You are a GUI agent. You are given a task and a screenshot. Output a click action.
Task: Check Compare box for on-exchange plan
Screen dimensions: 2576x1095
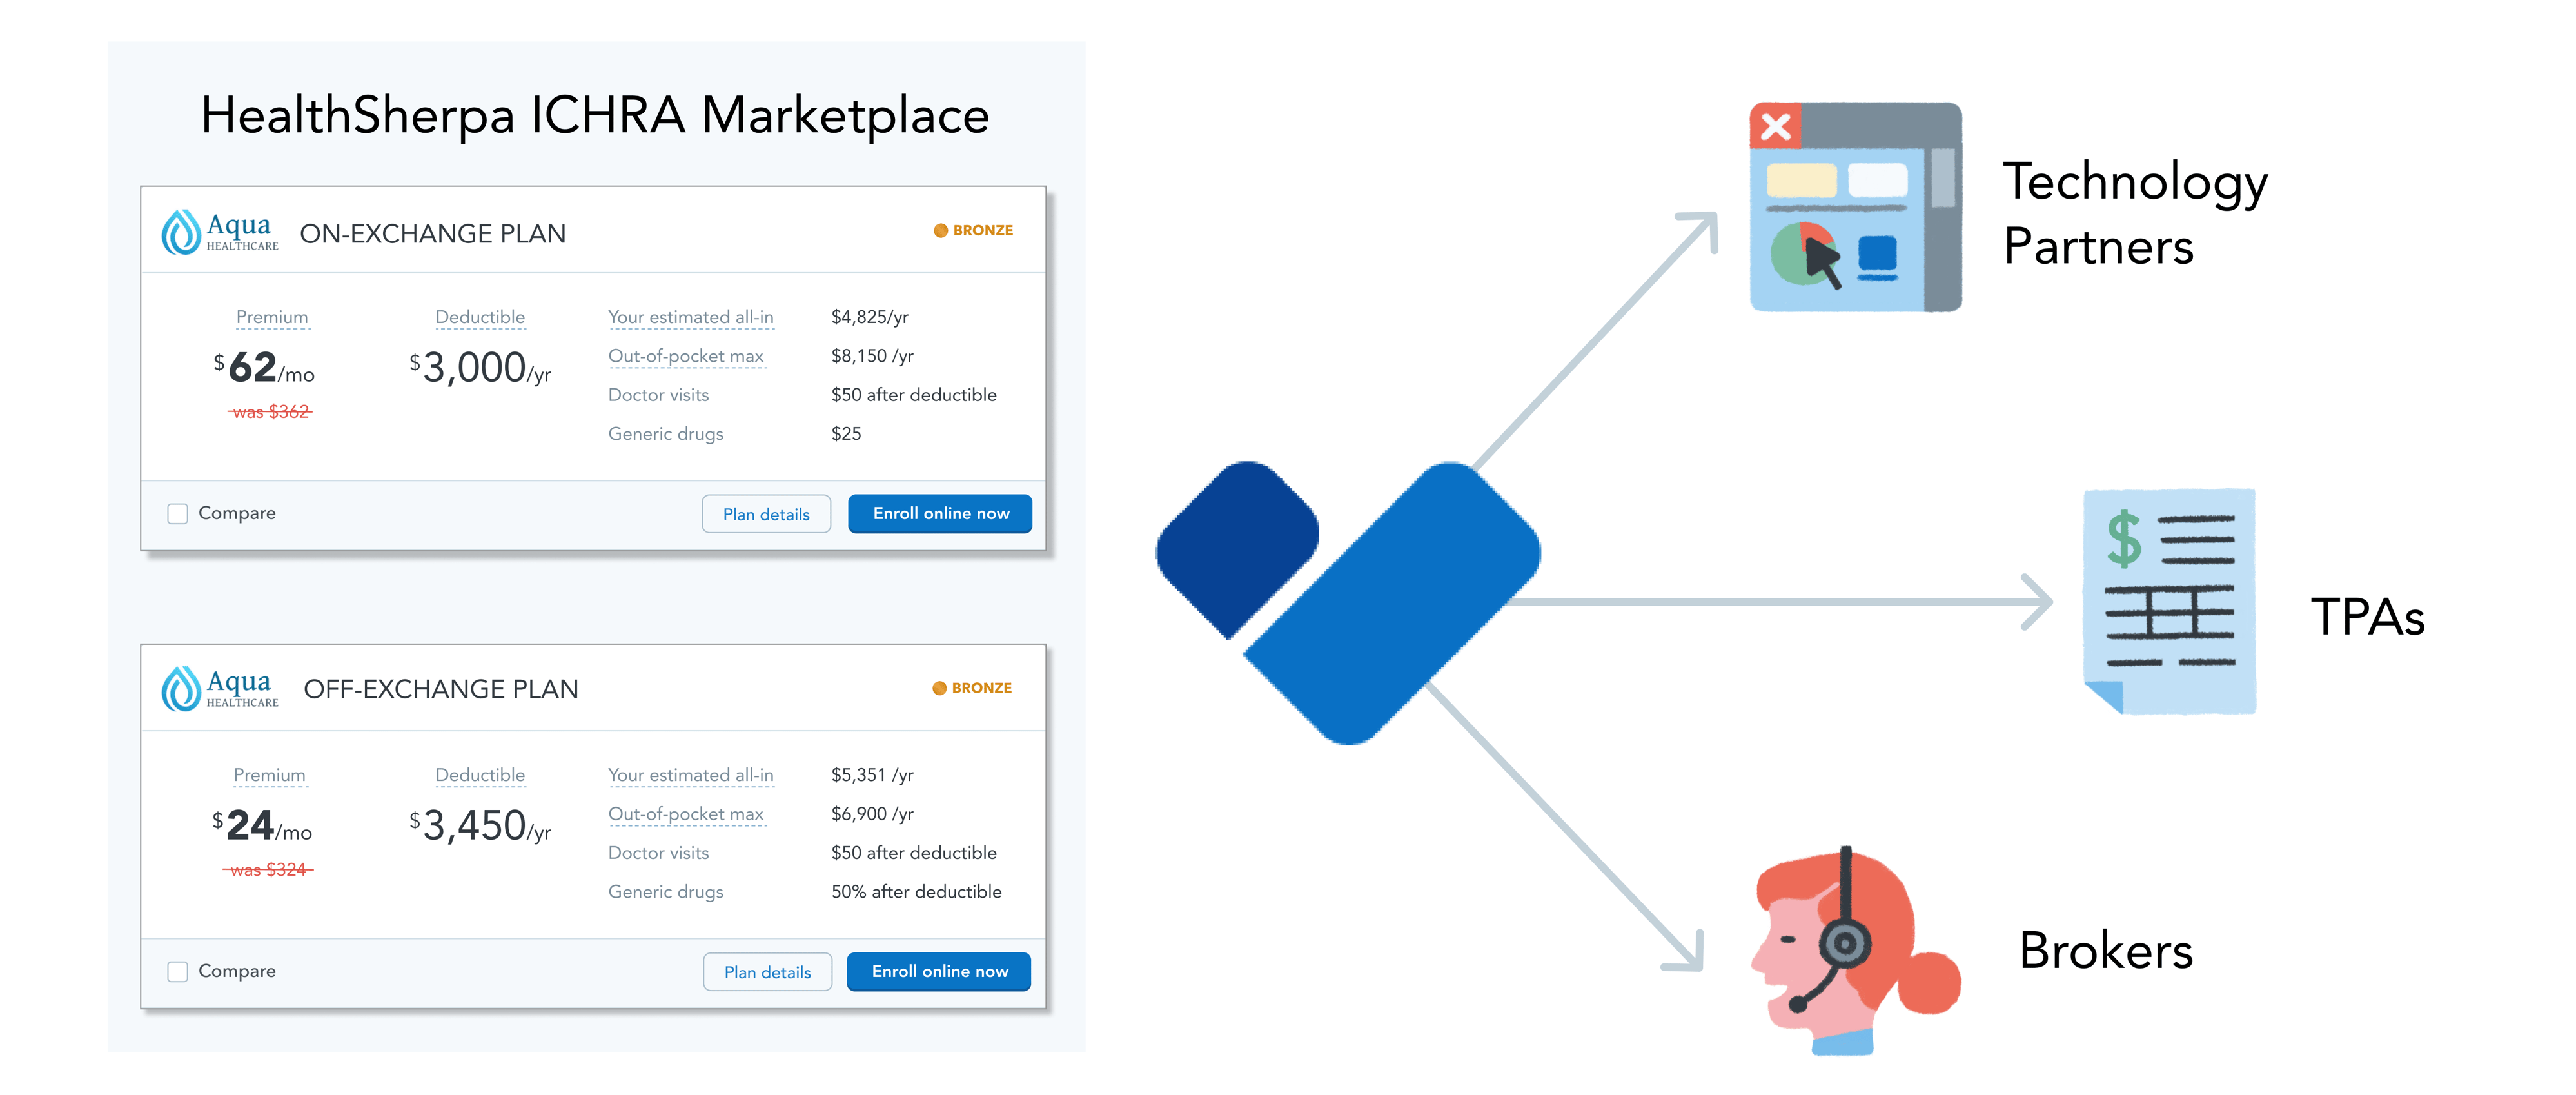178,514
